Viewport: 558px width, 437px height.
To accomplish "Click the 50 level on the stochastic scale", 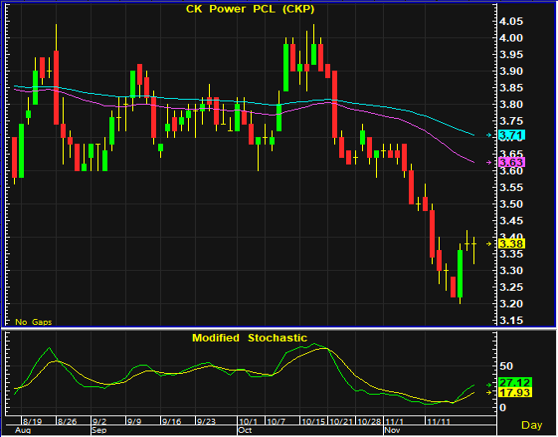I will point(506,366).
